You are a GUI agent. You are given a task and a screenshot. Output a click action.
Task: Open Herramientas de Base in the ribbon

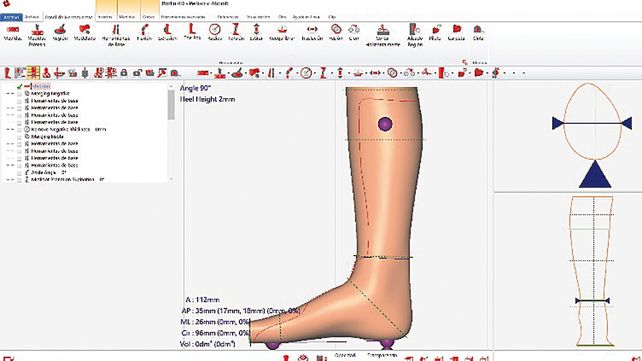116,35
